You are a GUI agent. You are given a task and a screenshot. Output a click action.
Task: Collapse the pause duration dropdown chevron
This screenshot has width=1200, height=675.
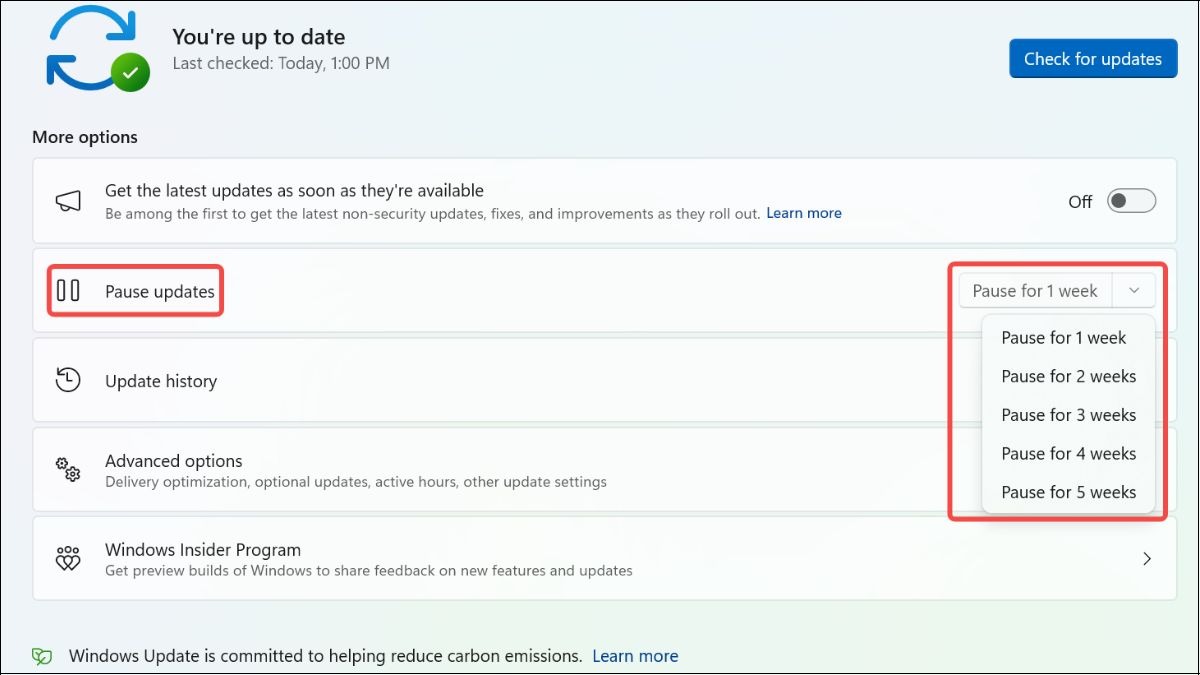click(1134, 291)
